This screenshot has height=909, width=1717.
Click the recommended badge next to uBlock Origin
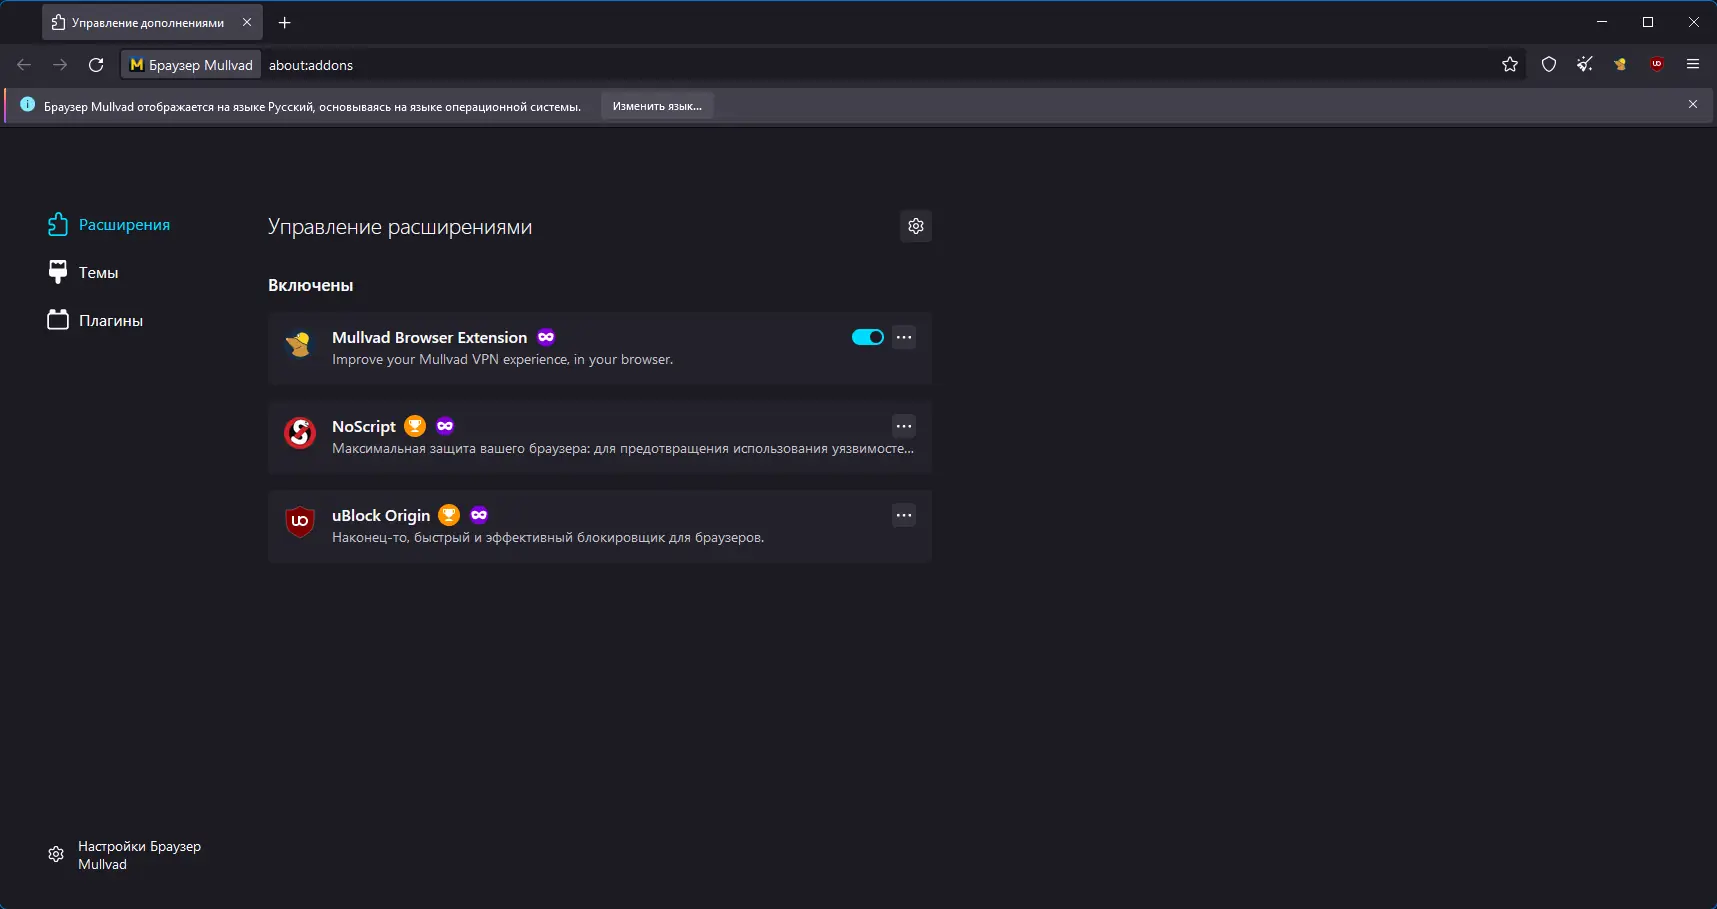coord(449,515)
